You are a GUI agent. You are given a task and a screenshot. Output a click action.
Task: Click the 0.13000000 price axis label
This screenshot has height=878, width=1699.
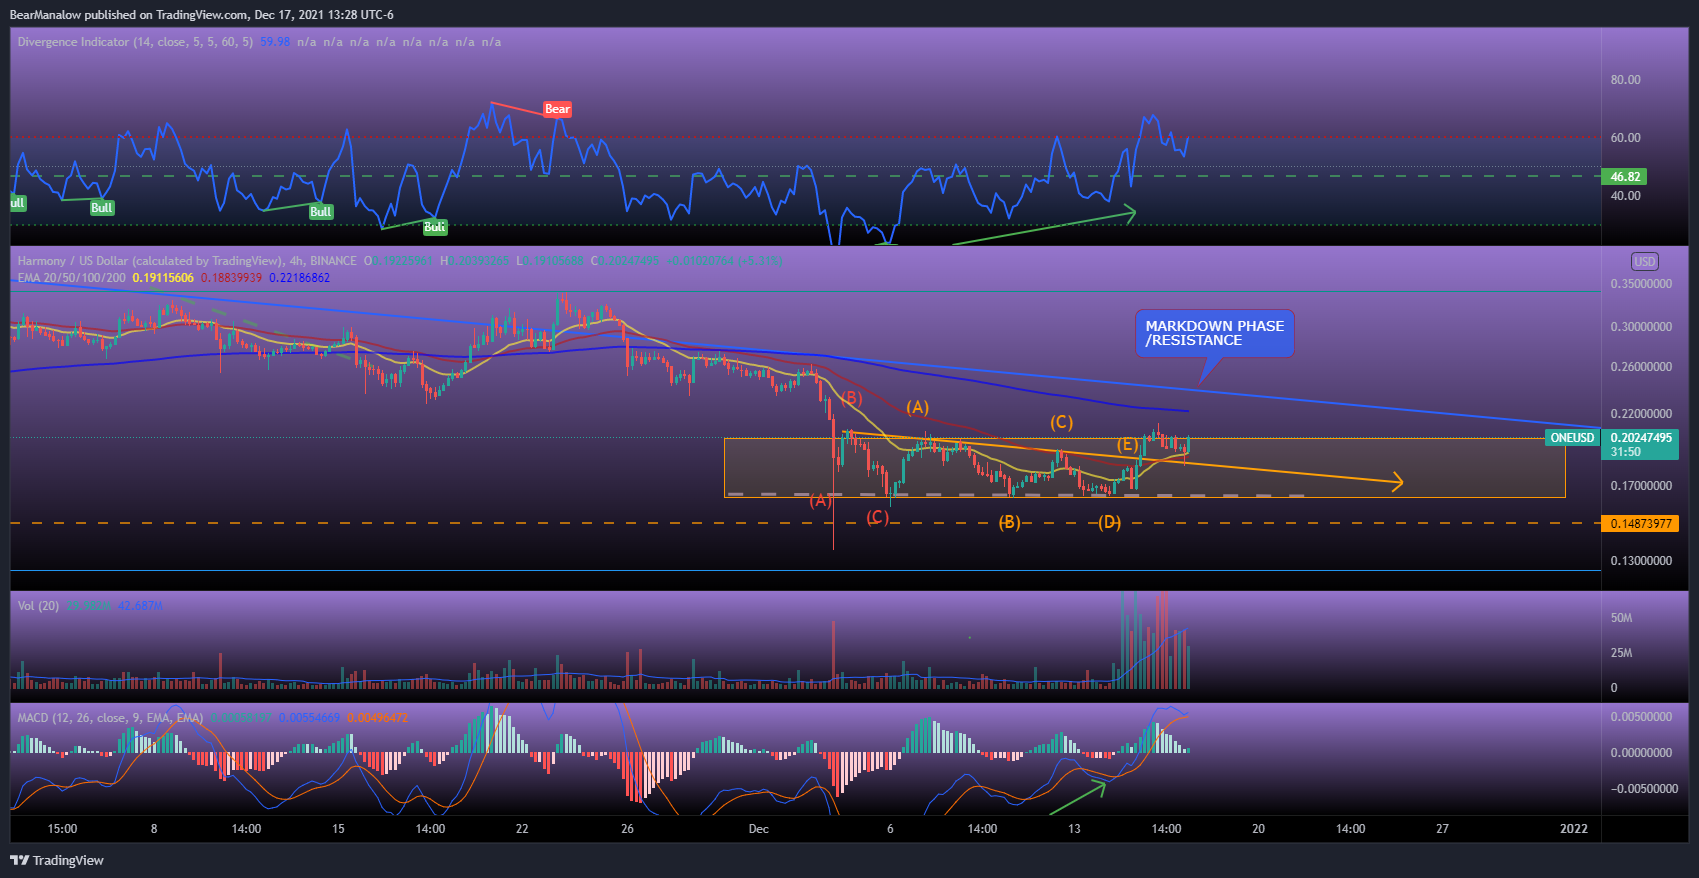pyautogui.click(x=1641, y=561)
